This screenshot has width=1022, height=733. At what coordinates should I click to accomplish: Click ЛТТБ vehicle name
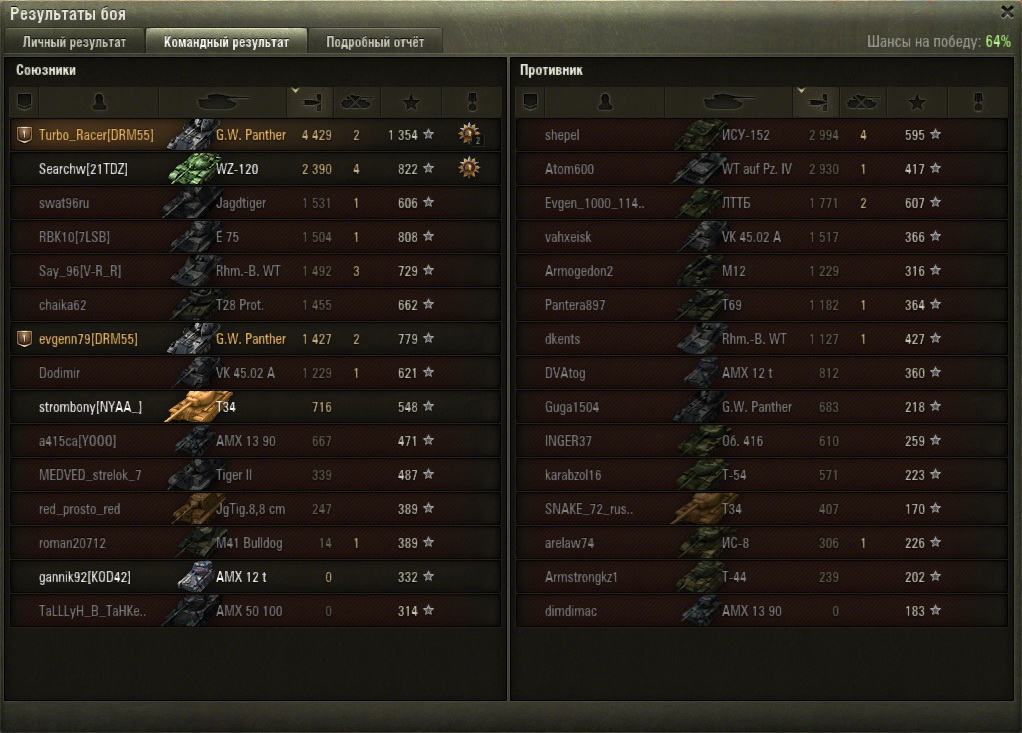736,203
